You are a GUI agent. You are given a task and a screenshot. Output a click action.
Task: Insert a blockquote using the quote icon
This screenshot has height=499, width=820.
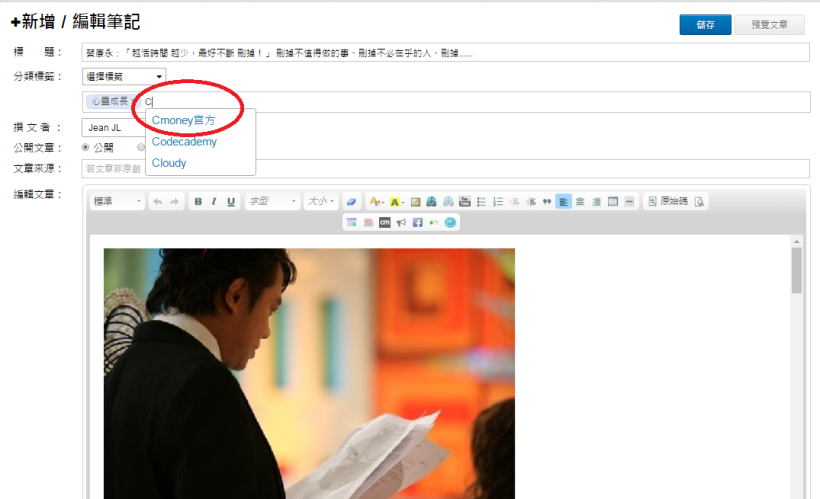(546, 202)
